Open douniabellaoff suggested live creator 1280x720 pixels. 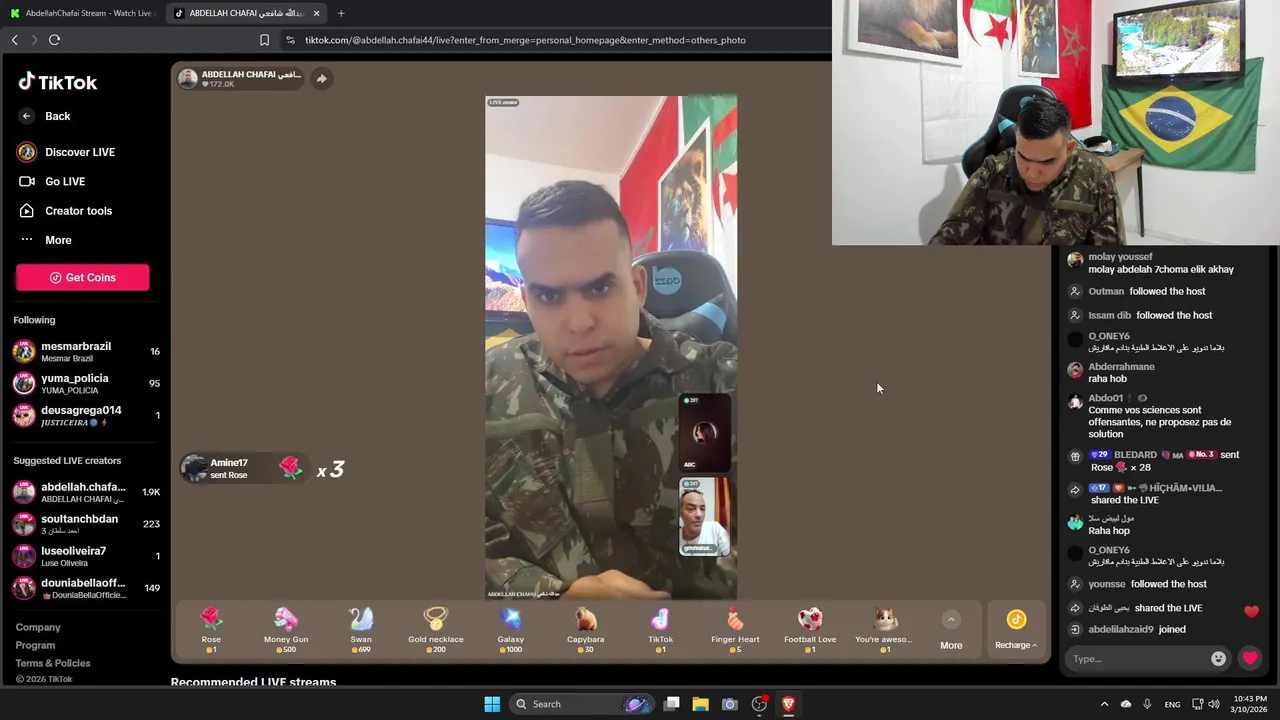point(85,588)
